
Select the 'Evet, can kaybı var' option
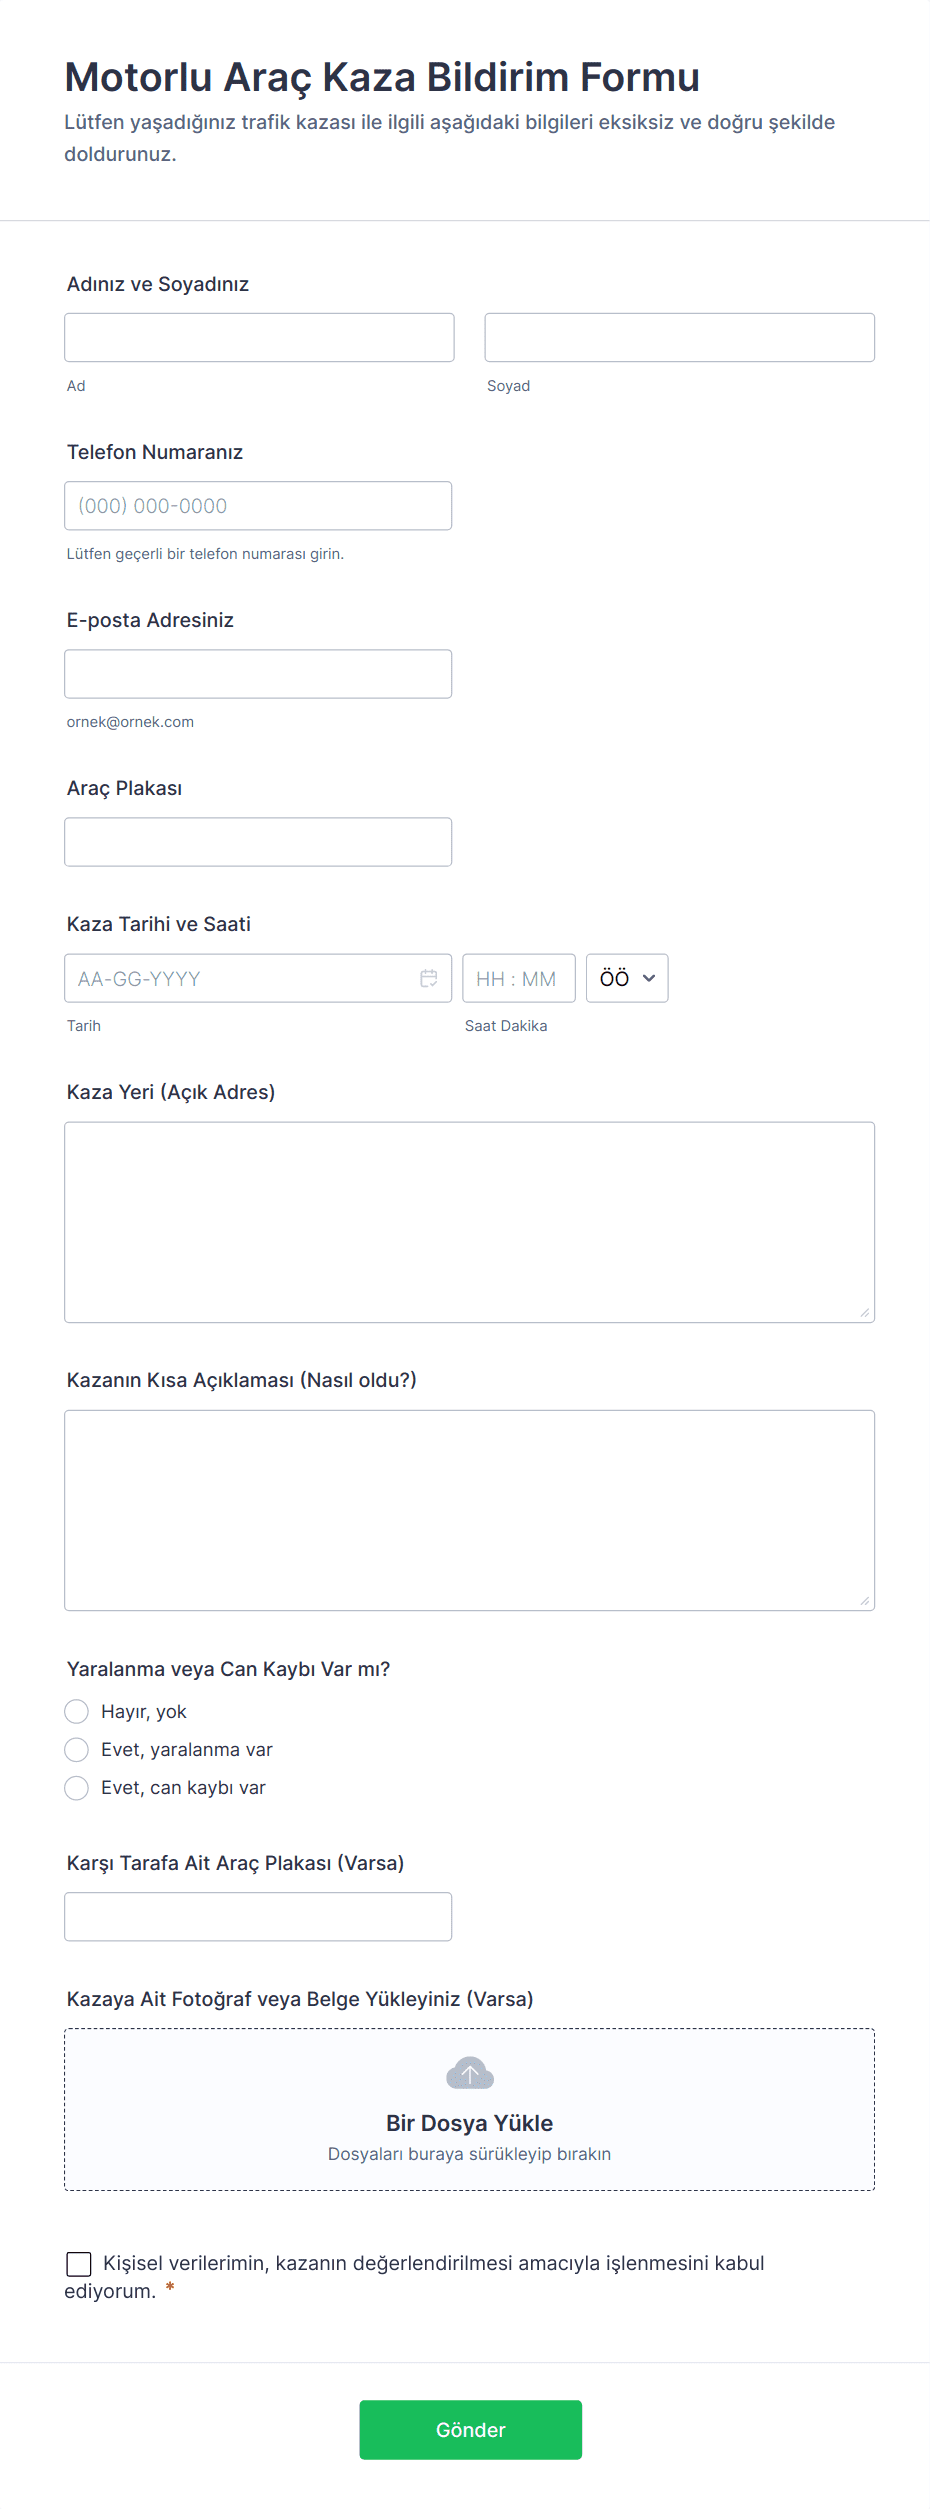(x=77, y=1788)
